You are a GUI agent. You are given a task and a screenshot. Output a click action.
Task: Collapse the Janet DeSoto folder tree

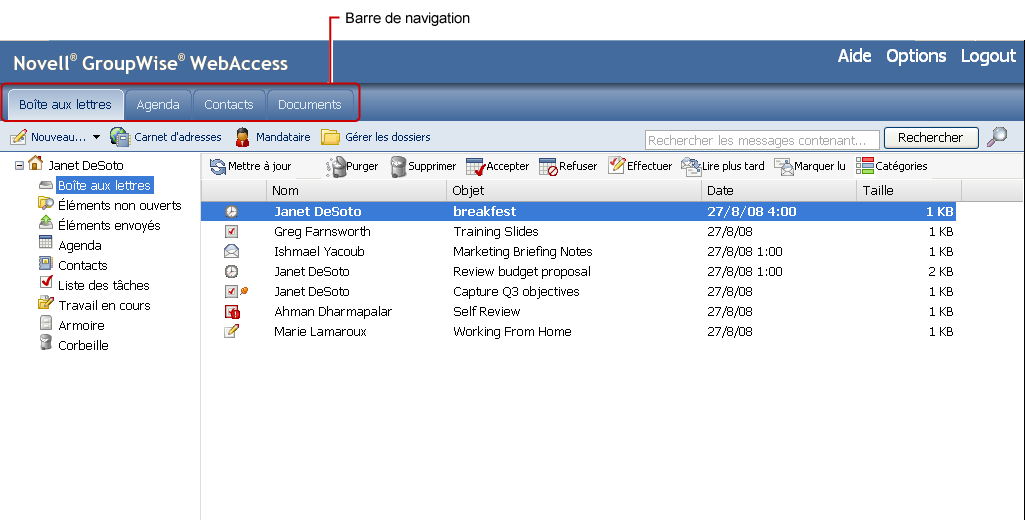(x=19, y=165)
